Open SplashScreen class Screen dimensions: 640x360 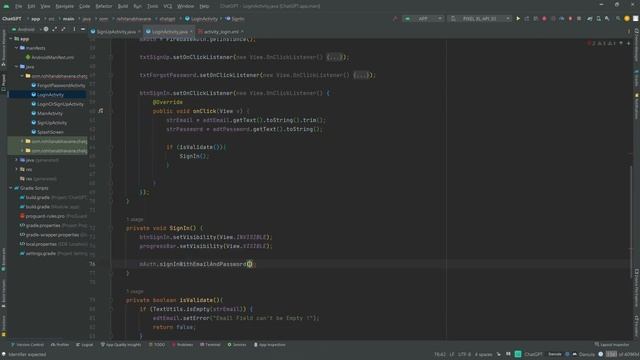tap(47, 132)
